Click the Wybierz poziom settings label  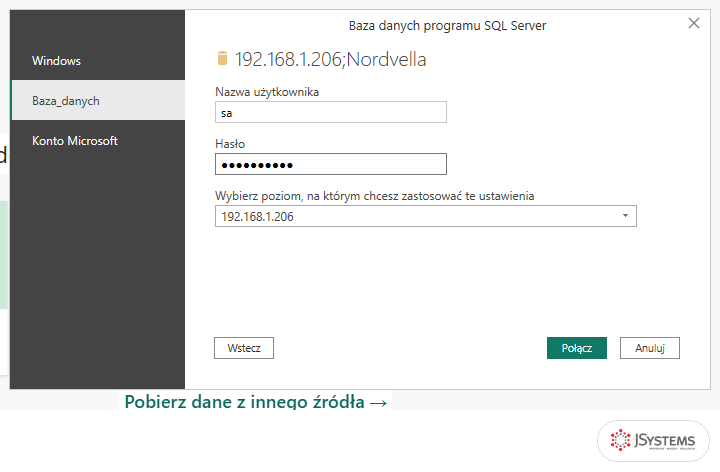tap(375, 196)
